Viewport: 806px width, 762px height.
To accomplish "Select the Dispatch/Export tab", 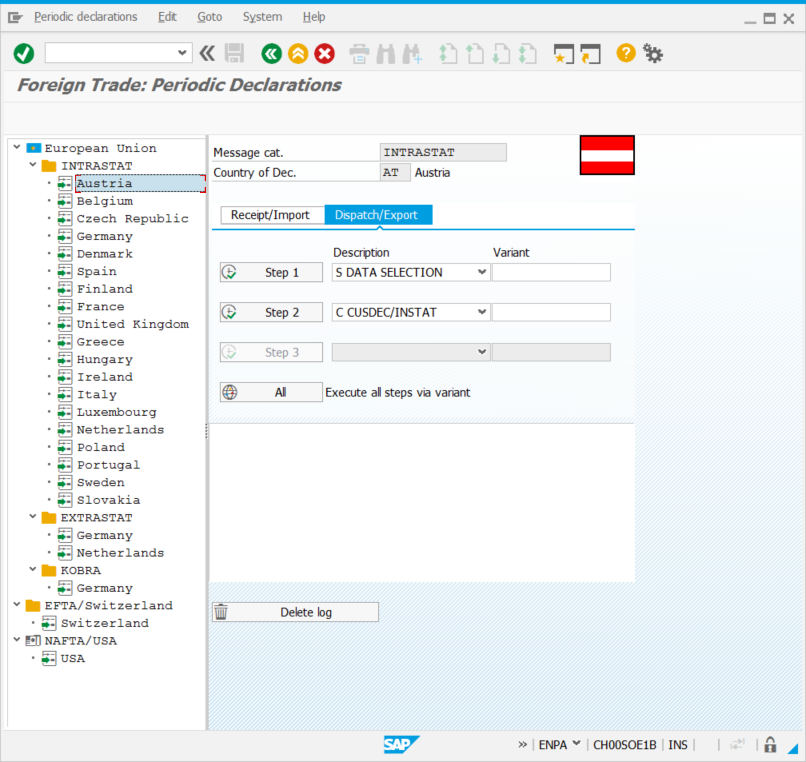I will [x=378, y=215].
